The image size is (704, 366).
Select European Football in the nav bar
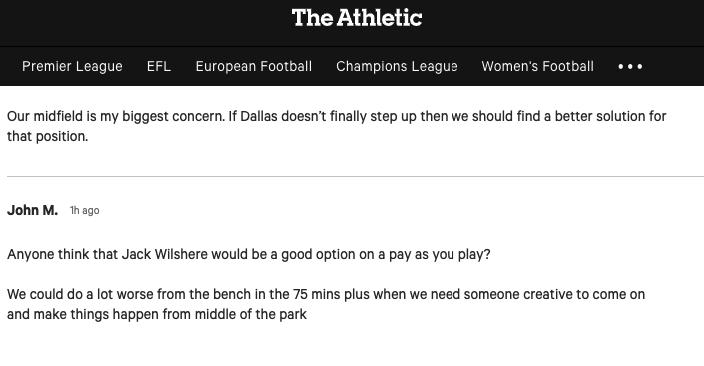(254, 66)
